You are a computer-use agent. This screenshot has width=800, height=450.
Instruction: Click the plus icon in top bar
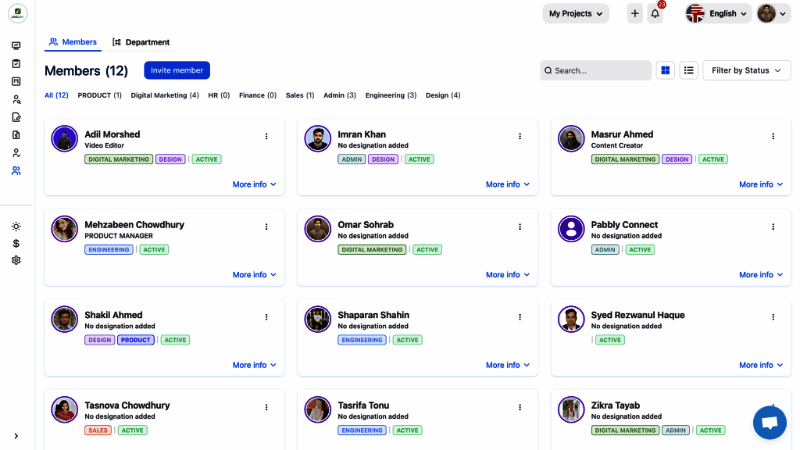coord(635,13)
